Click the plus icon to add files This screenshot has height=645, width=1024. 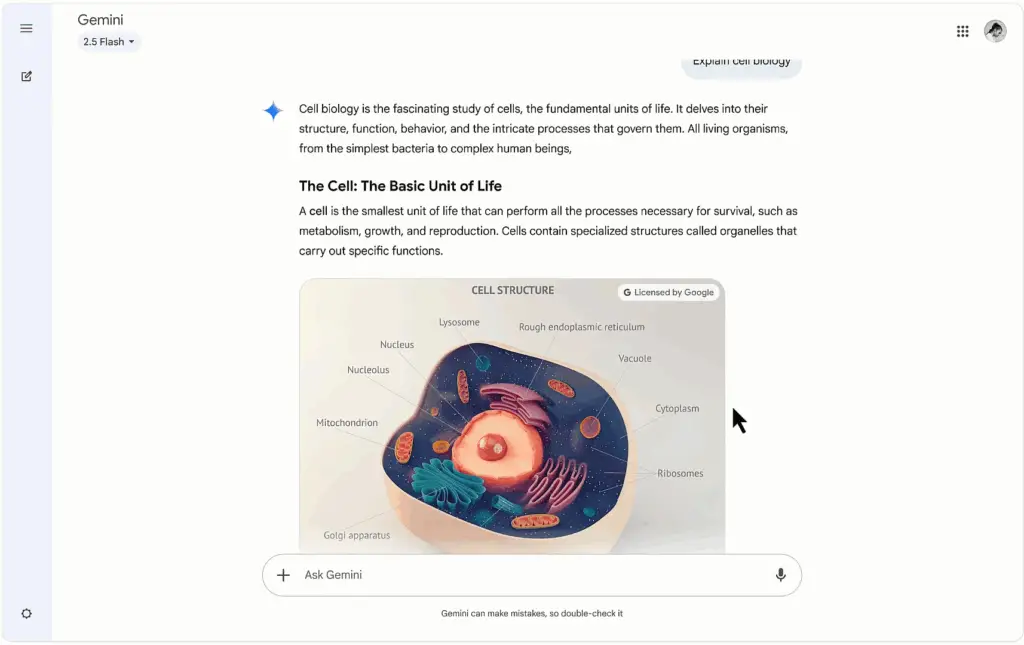click(283, 575)
